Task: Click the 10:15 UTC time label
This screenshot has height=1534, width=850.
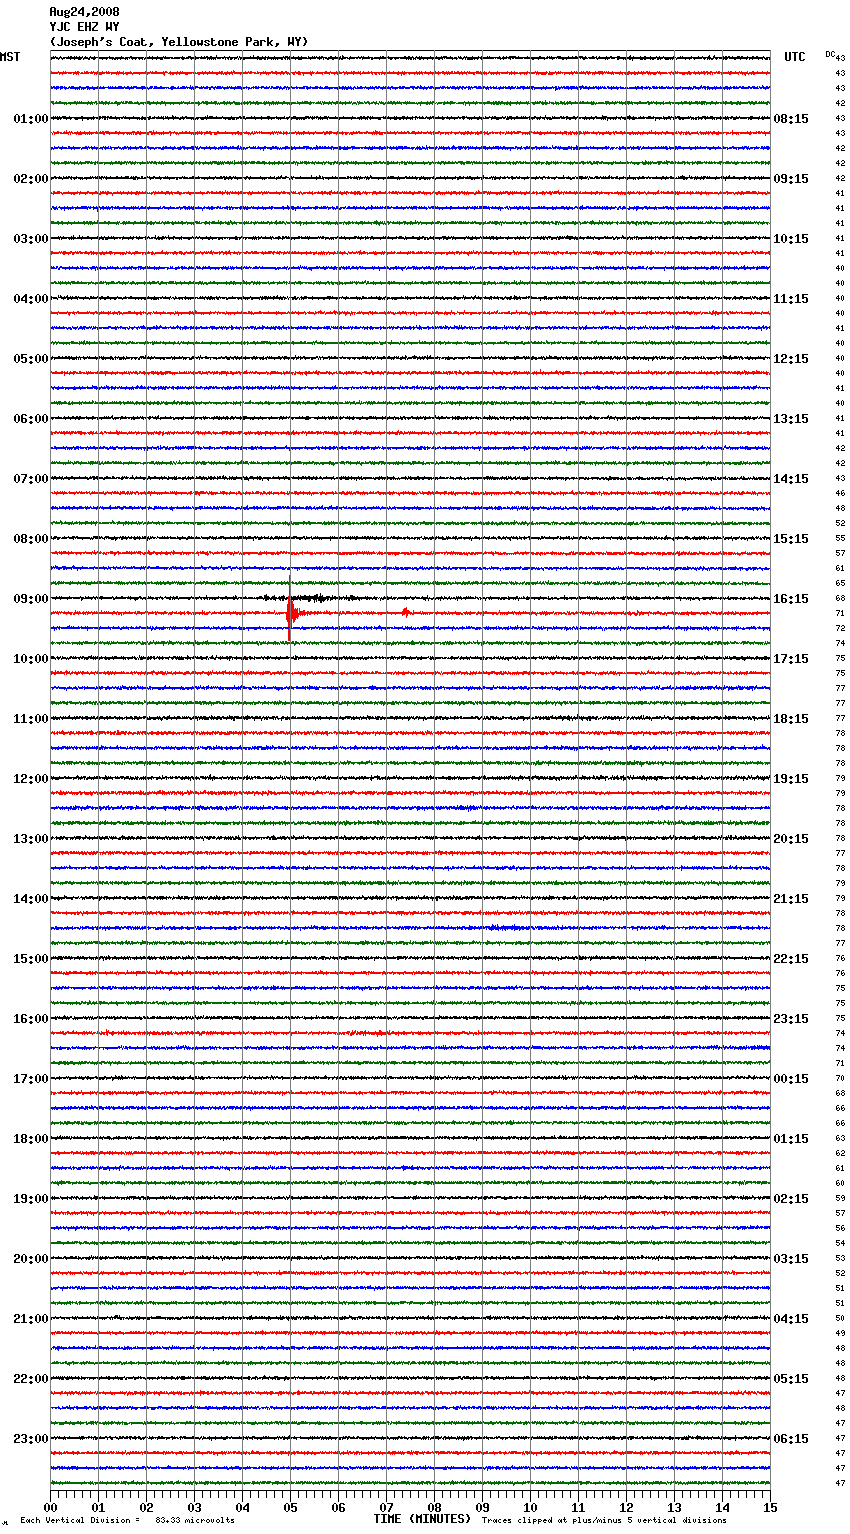Action: point(791,239)
